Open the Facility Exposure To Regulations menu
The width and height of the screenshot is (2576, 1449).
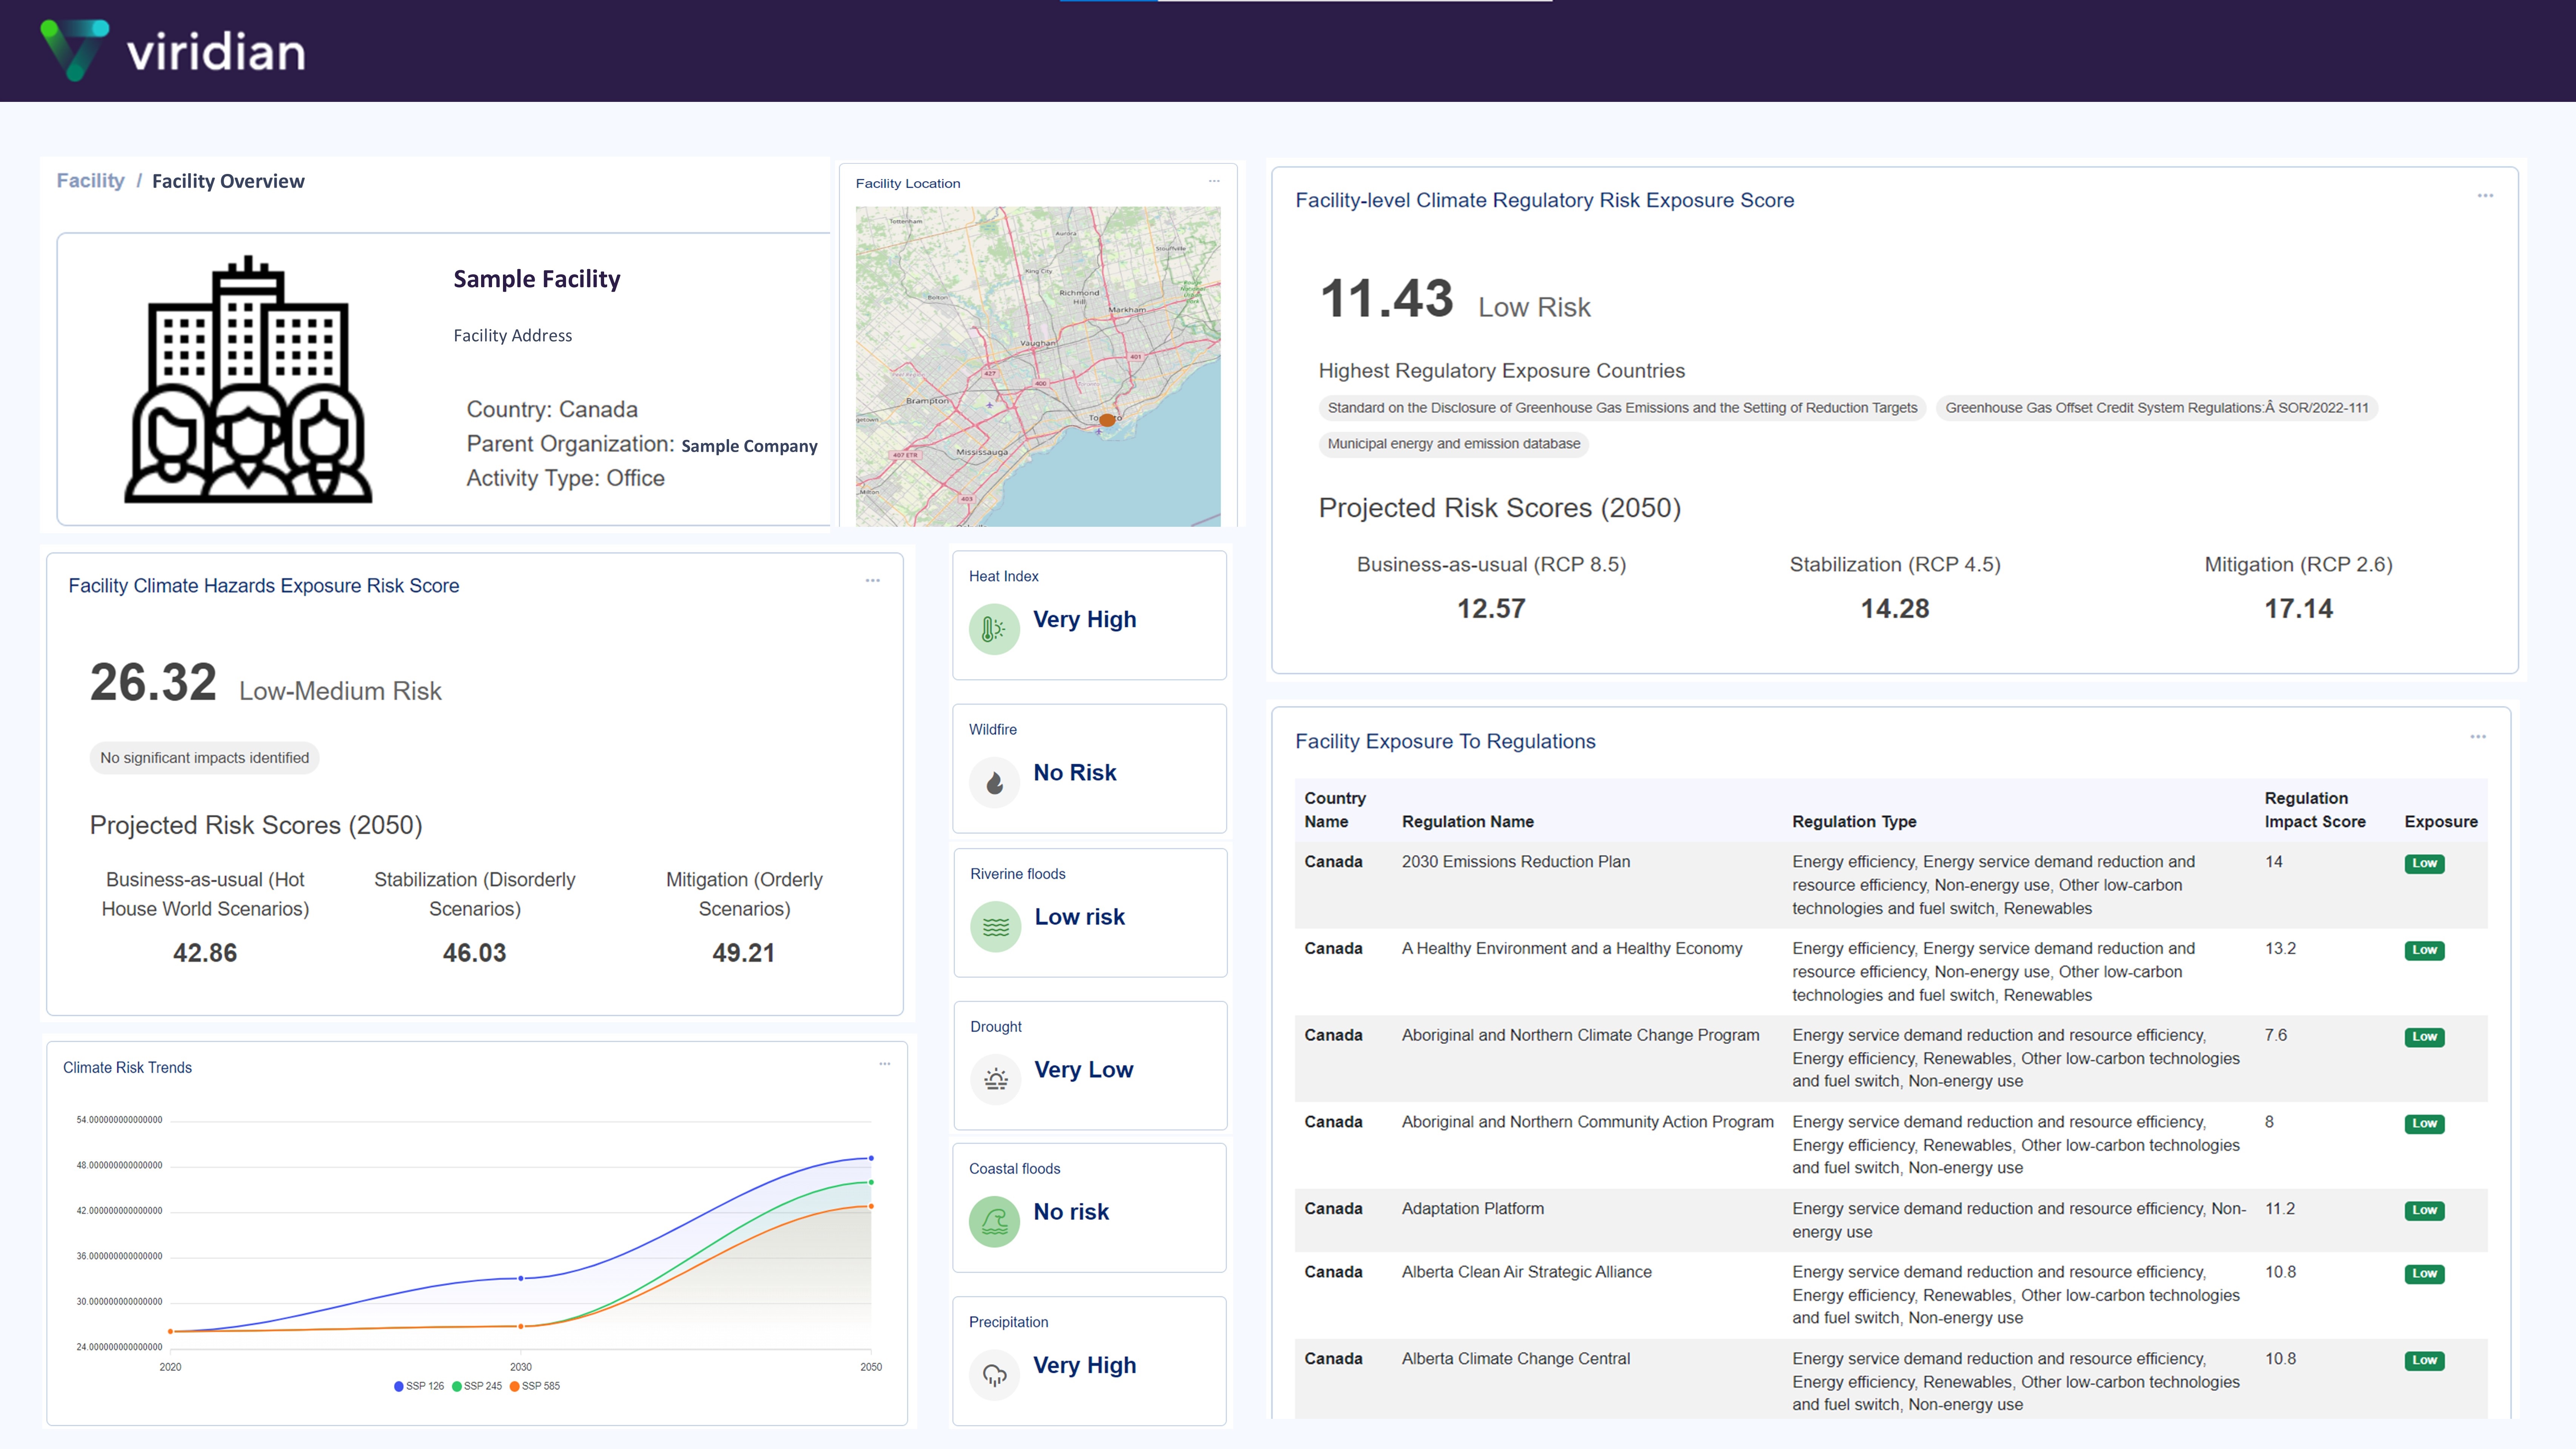coord(2478,737)
